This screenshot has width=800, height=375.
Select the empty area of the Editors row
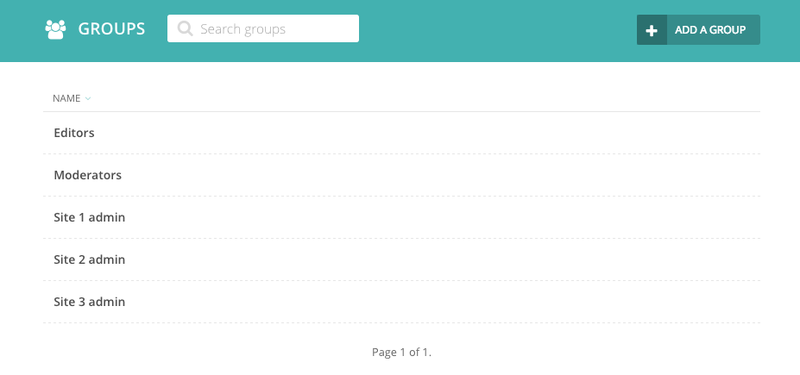[429, 133]
